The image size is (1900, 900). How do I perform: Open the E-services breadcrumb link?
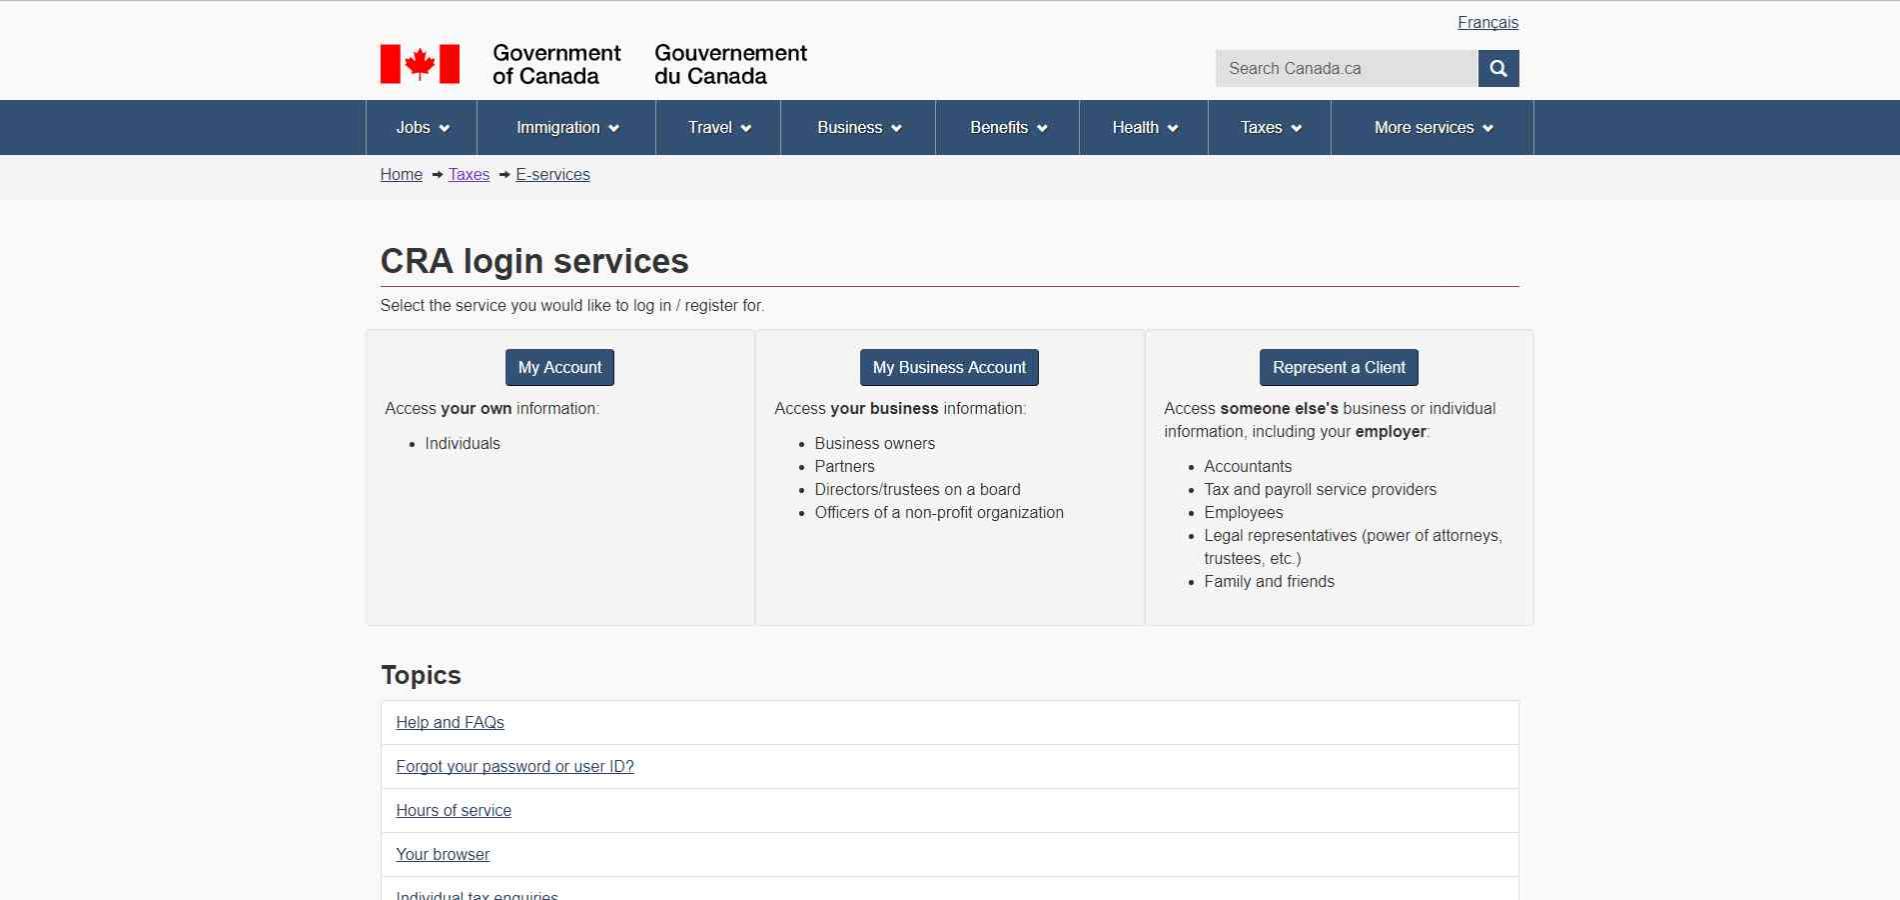pyautogui.click(x=553, y=174)
